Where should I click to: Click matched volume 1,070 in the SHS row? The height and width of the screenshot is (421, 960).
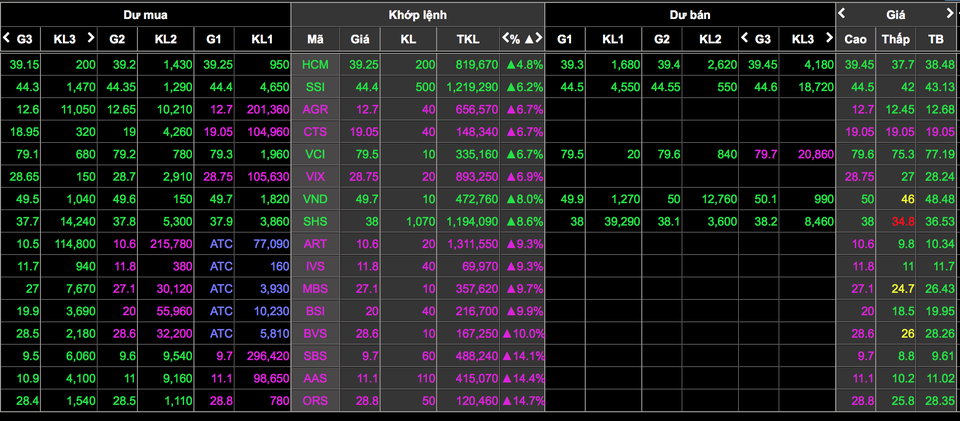click(421, 222)
